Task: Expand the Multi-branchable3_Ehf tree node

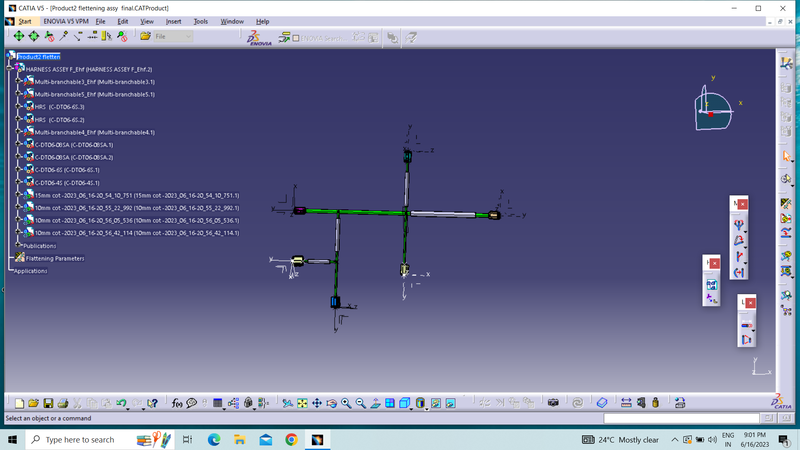Action: [x=18, y=81]
